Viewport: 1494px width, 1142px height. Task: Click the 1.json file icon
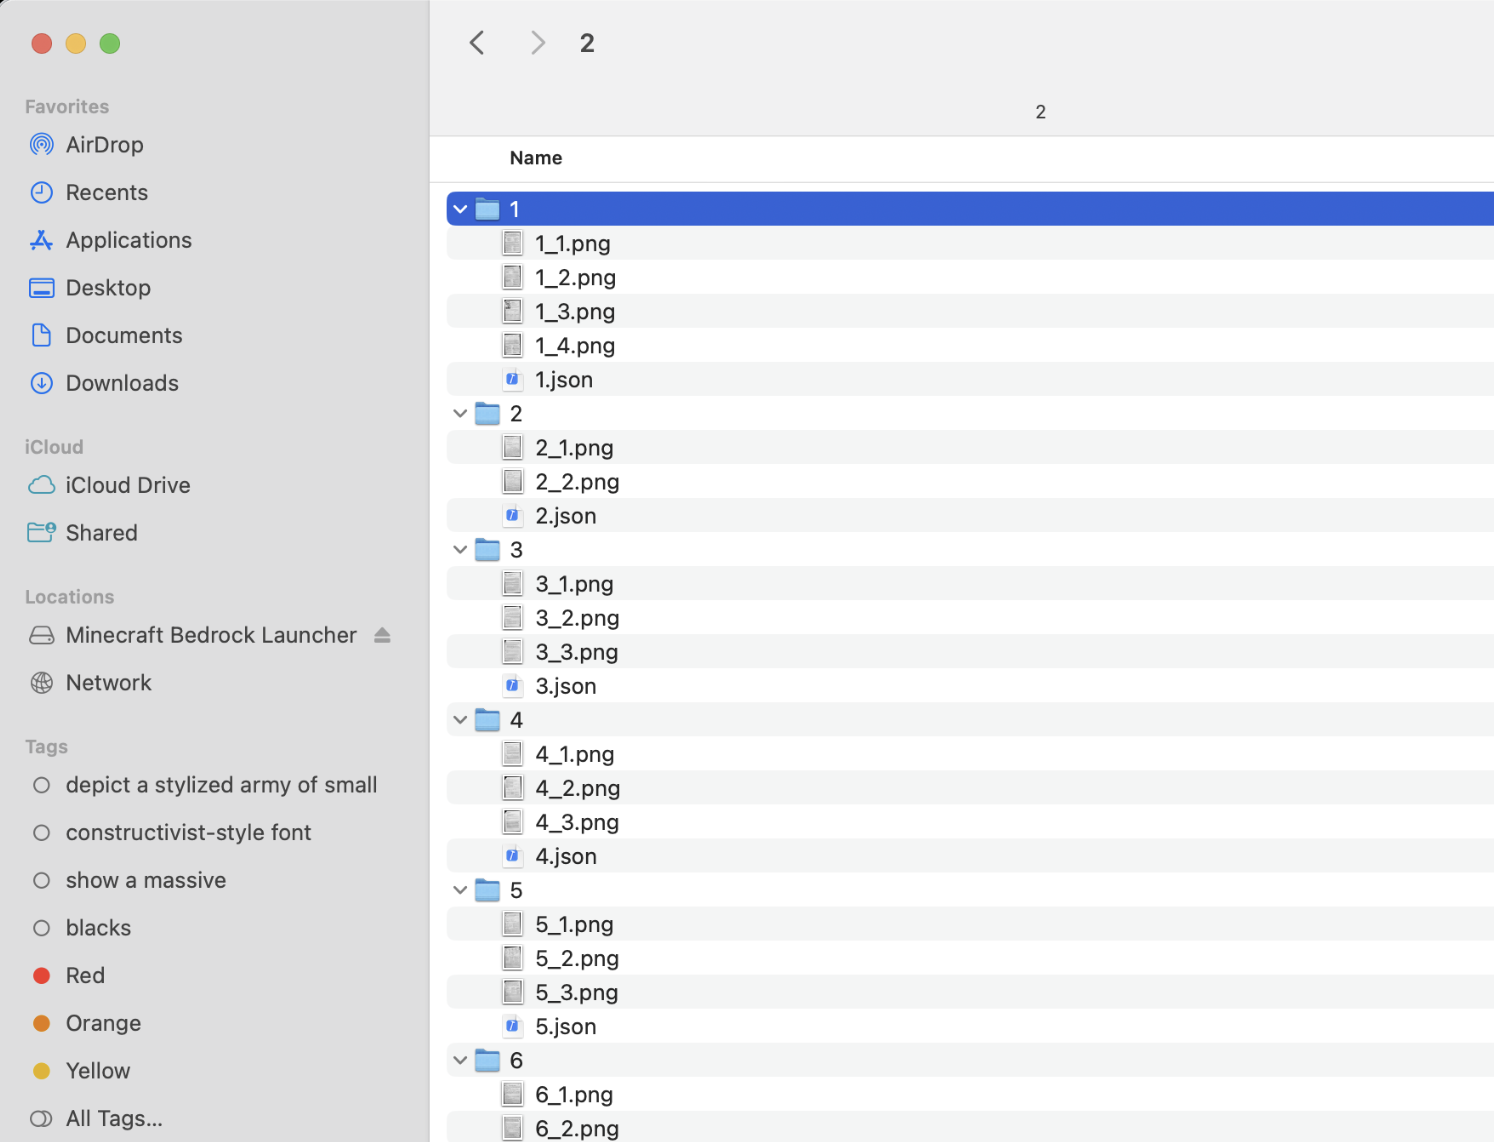(x=513, y=379)
